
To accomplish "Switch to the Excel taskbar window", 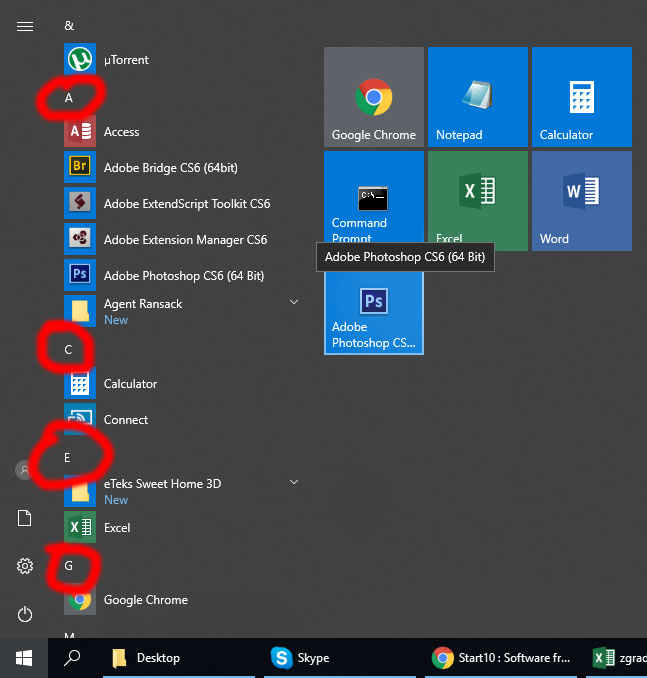I will (x=617, y=658).
